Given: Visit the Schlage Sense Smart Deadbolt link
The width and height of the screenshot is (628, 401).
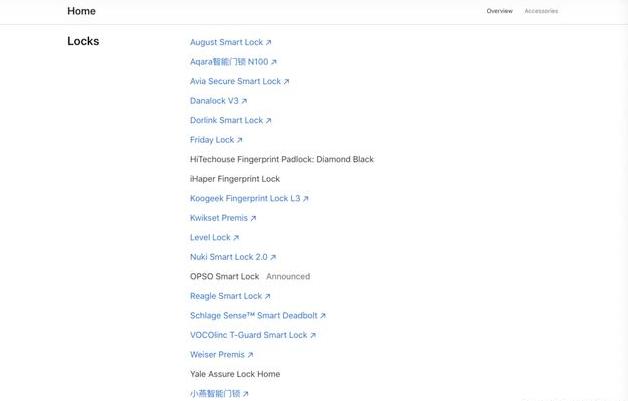Looking at the screenshot, I should (x=258, y=316).
